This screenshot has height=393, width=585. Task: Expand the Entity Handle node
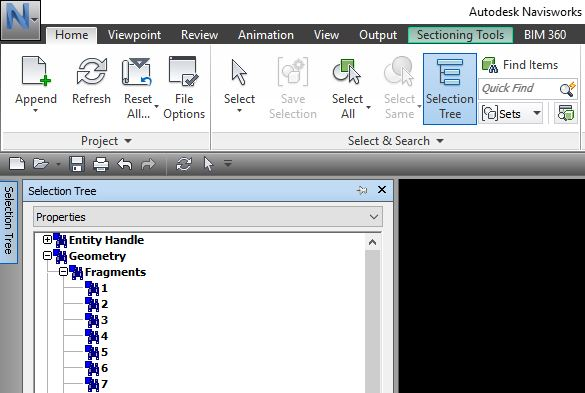tap(47, 240)
